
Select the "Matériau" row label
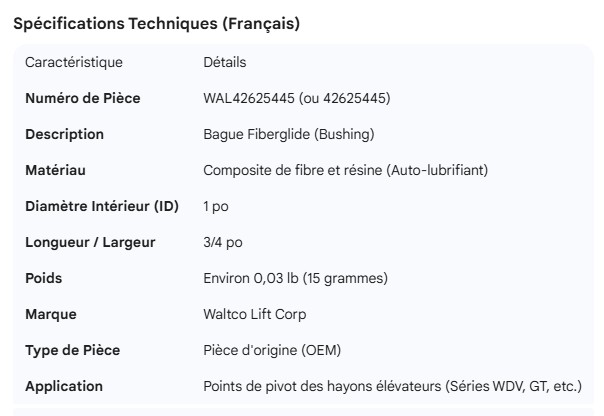(x=55, y=170)
